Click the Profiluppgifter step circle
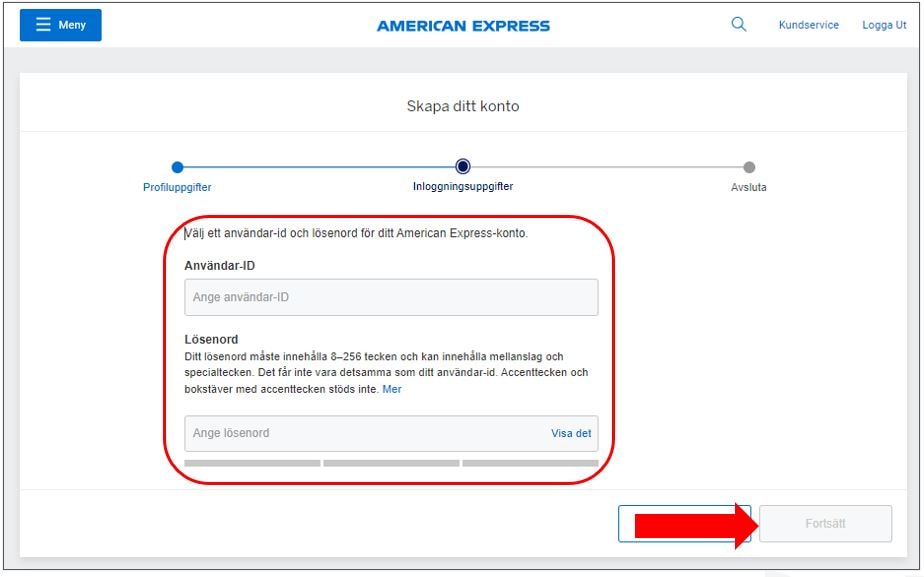Image resolution: width=924 pixels, height=577 pixels. (x=177, y=167)
